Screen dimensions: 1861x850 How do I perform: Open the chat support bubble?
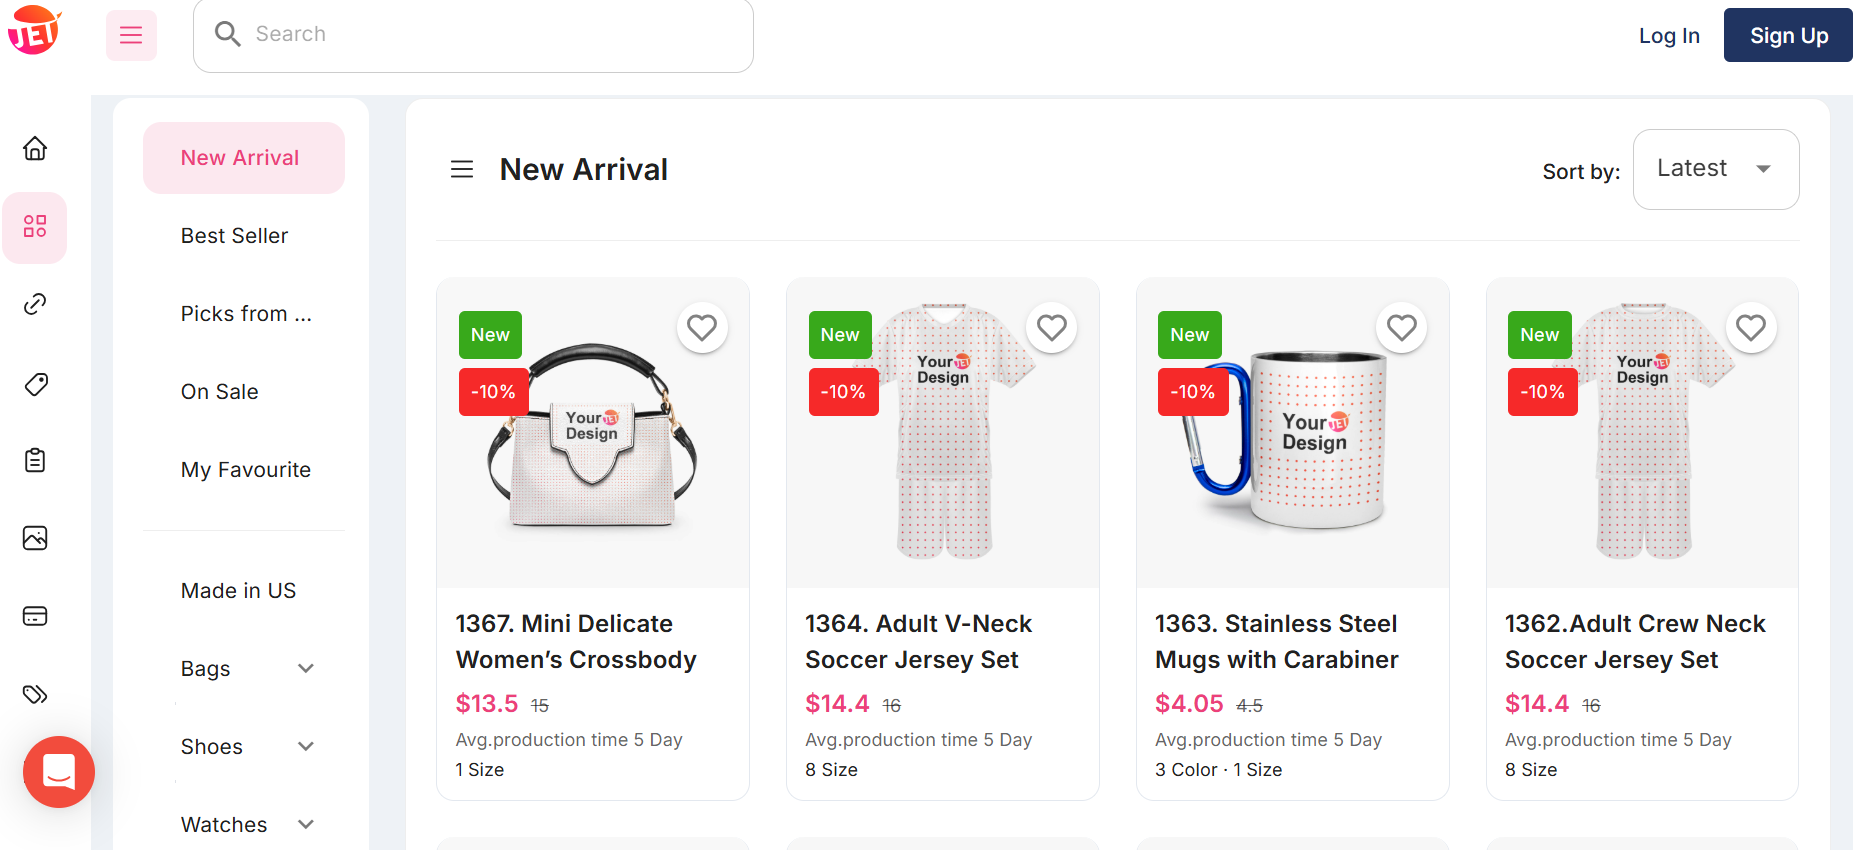coord(58,772)
